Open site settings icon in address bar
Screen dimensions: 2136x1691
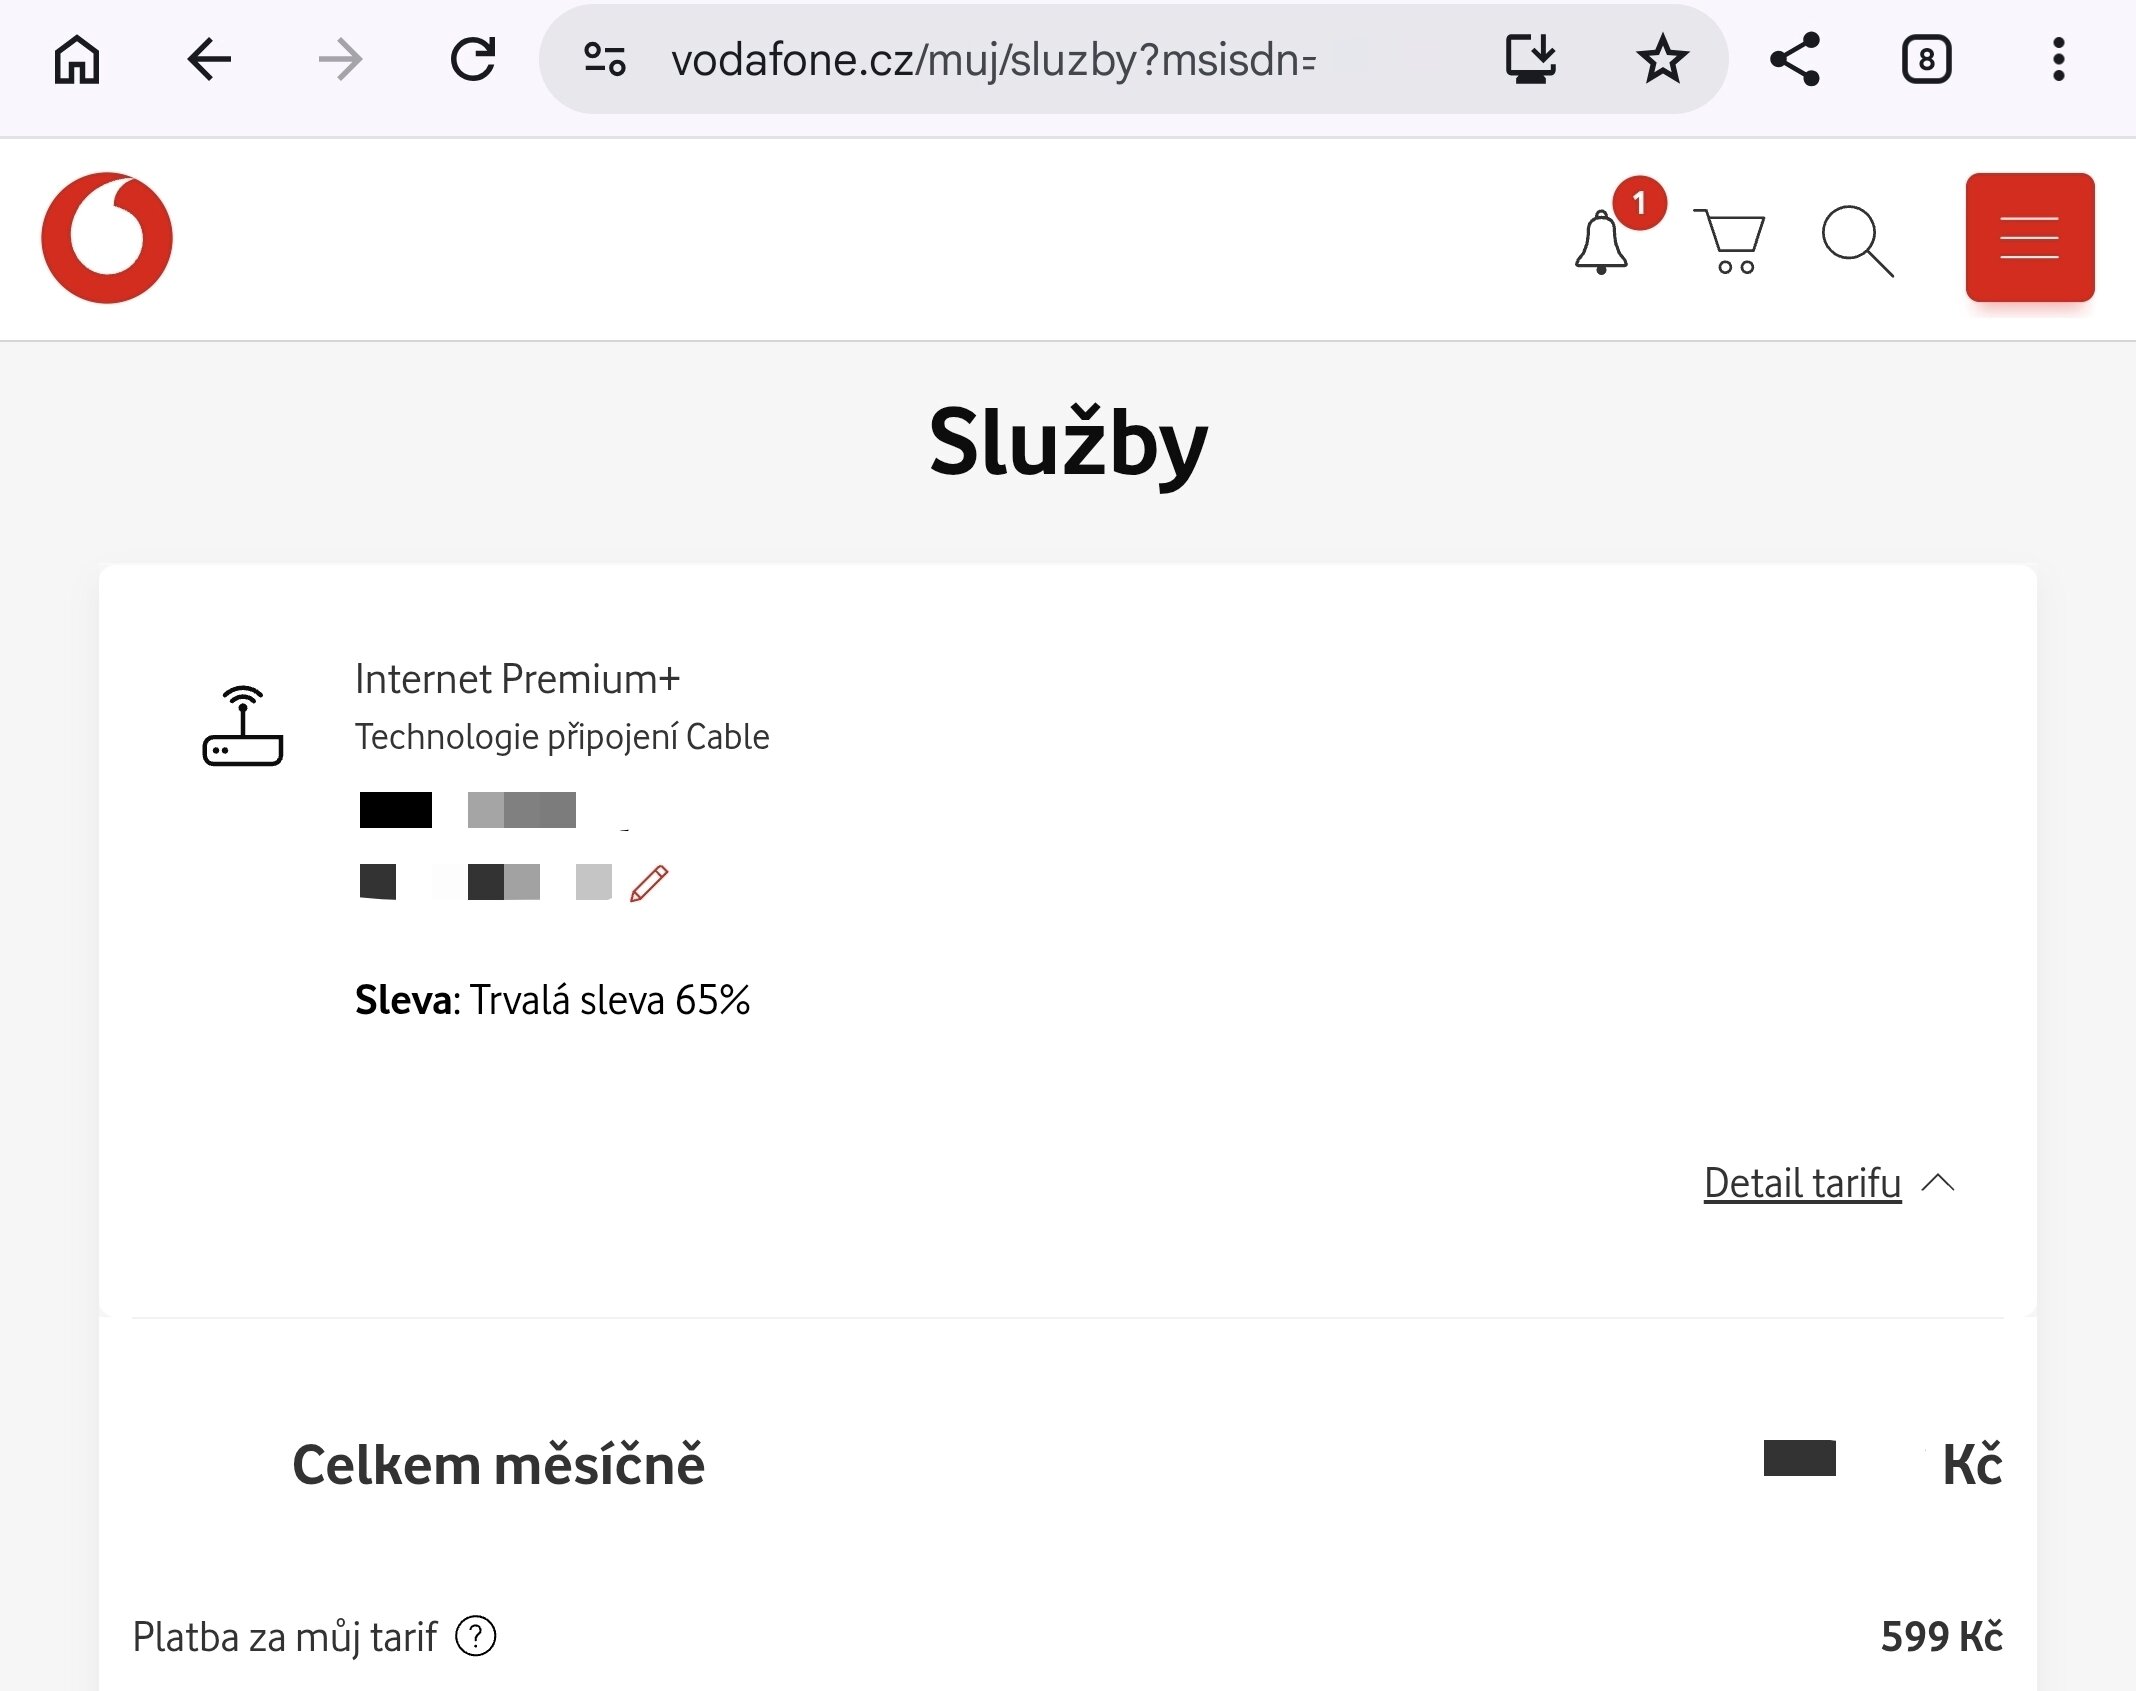point(605,60)
